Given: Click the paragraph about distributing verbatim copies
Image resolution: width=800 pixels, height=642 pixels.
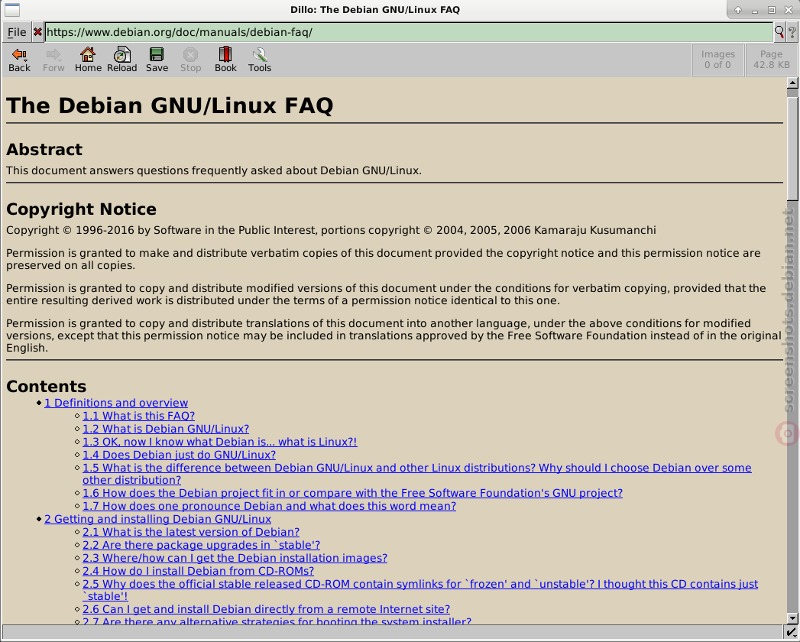Looking at the screenshot, I should pyautogui.click(x=383, y=259).
